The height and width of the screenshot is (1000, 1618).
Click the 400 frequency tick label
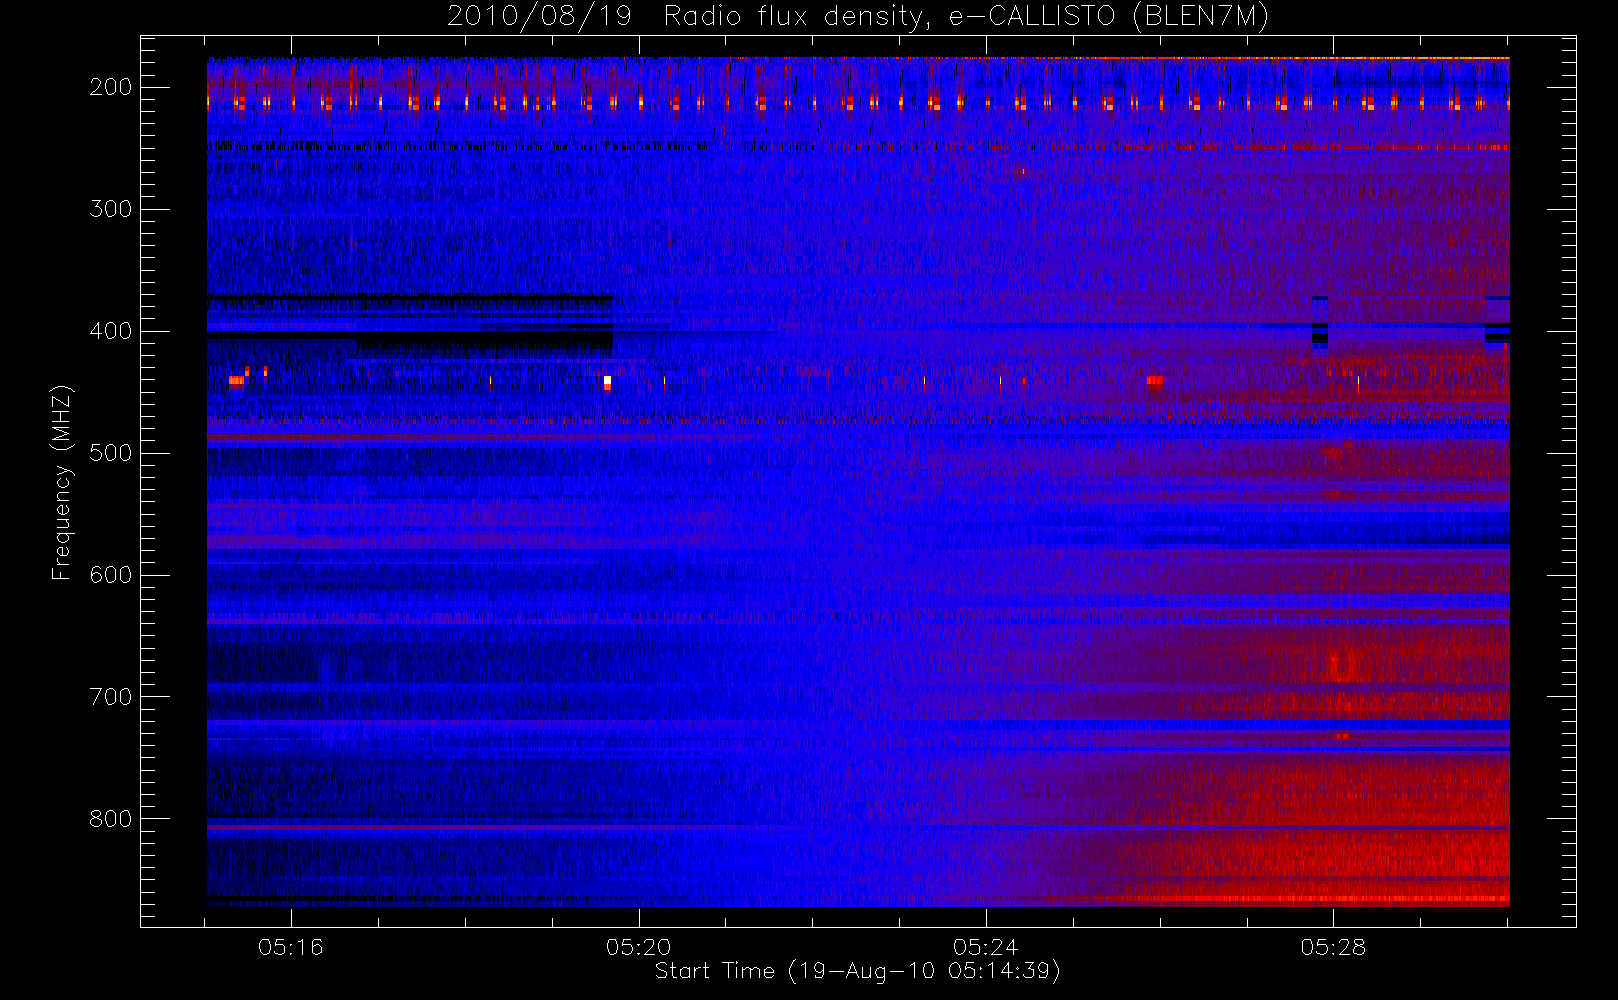point(111,331)
